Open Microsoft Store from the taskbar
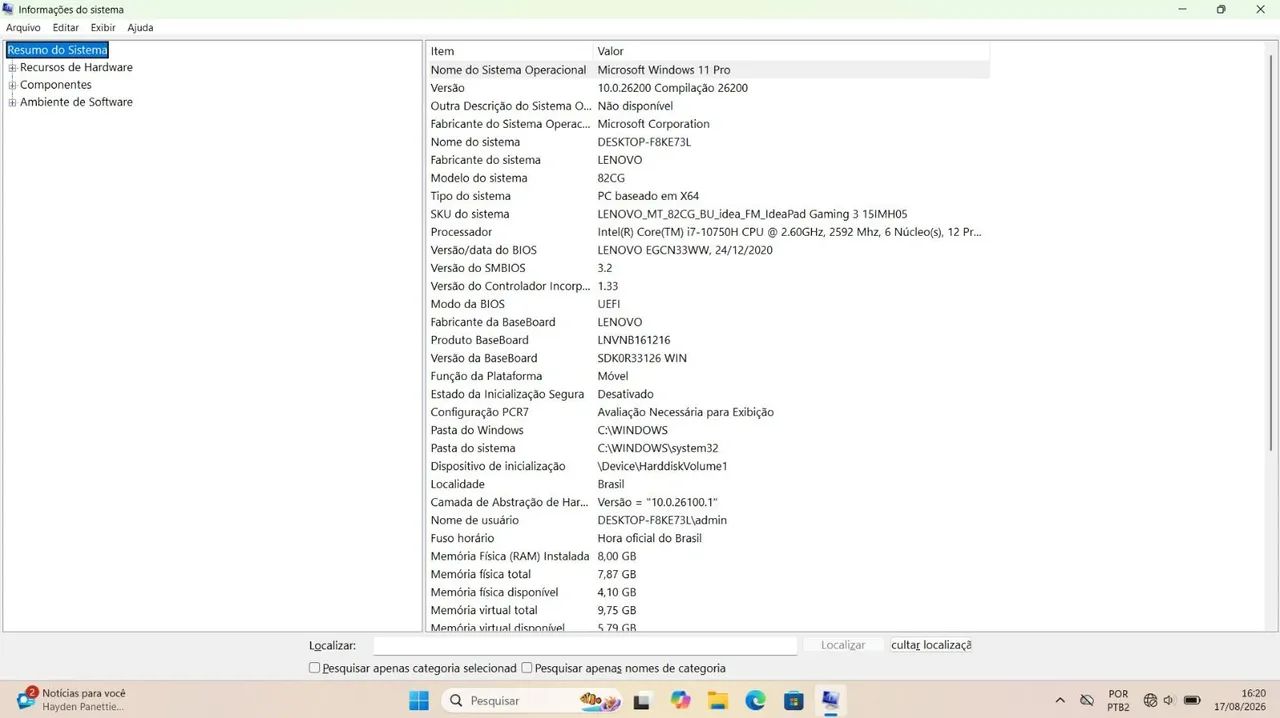 coord(793,701)
